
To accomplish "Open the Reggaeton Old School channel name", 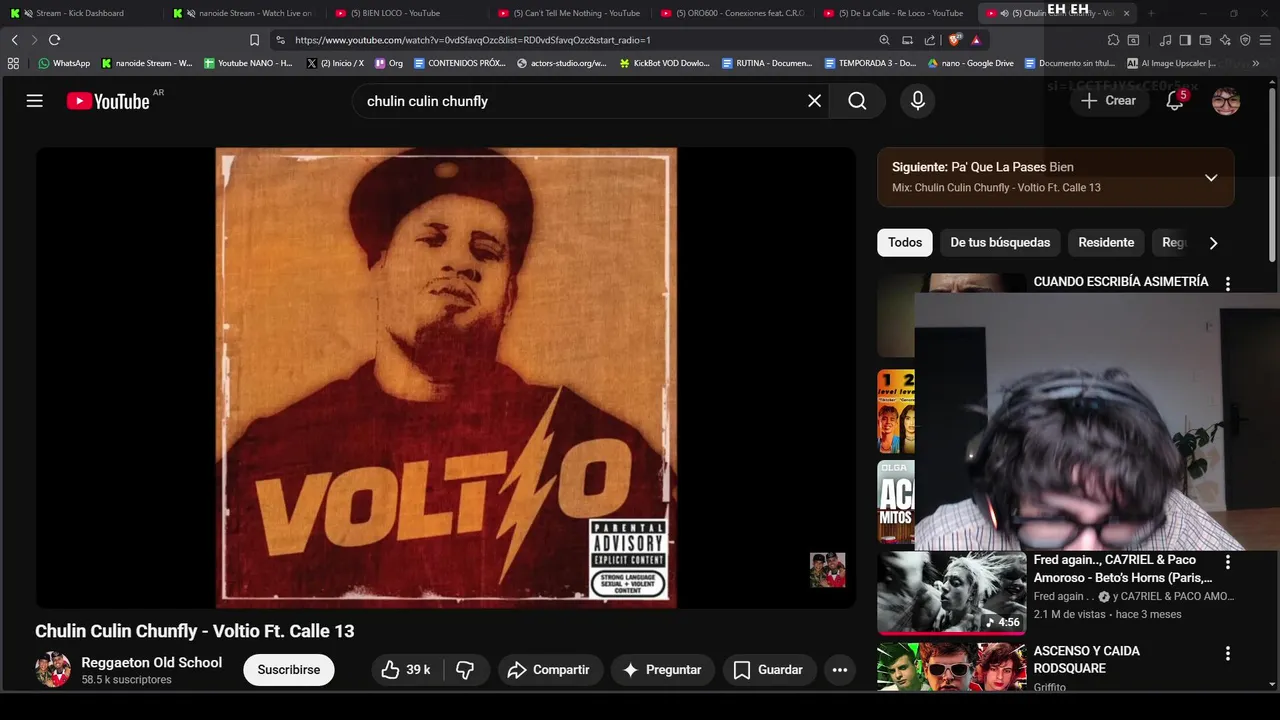I will coord(152,662).
